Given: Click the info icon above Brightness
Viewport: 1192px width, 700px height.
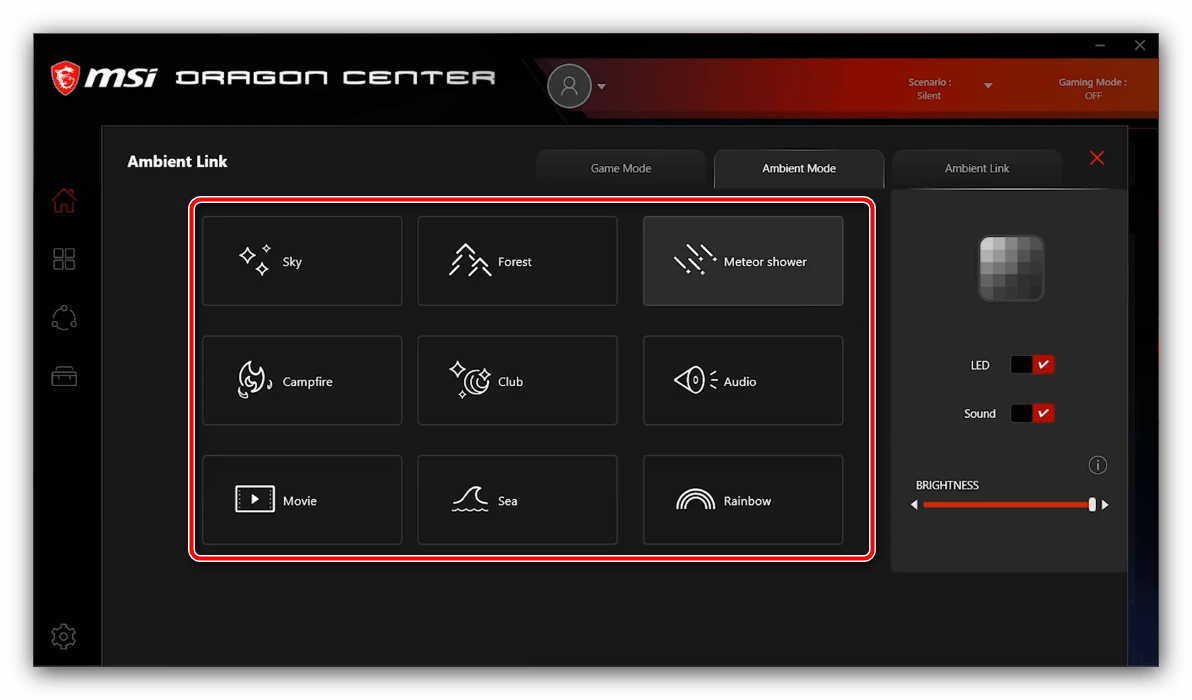Looking at the screenshot, I should (x=1098, y=465).
